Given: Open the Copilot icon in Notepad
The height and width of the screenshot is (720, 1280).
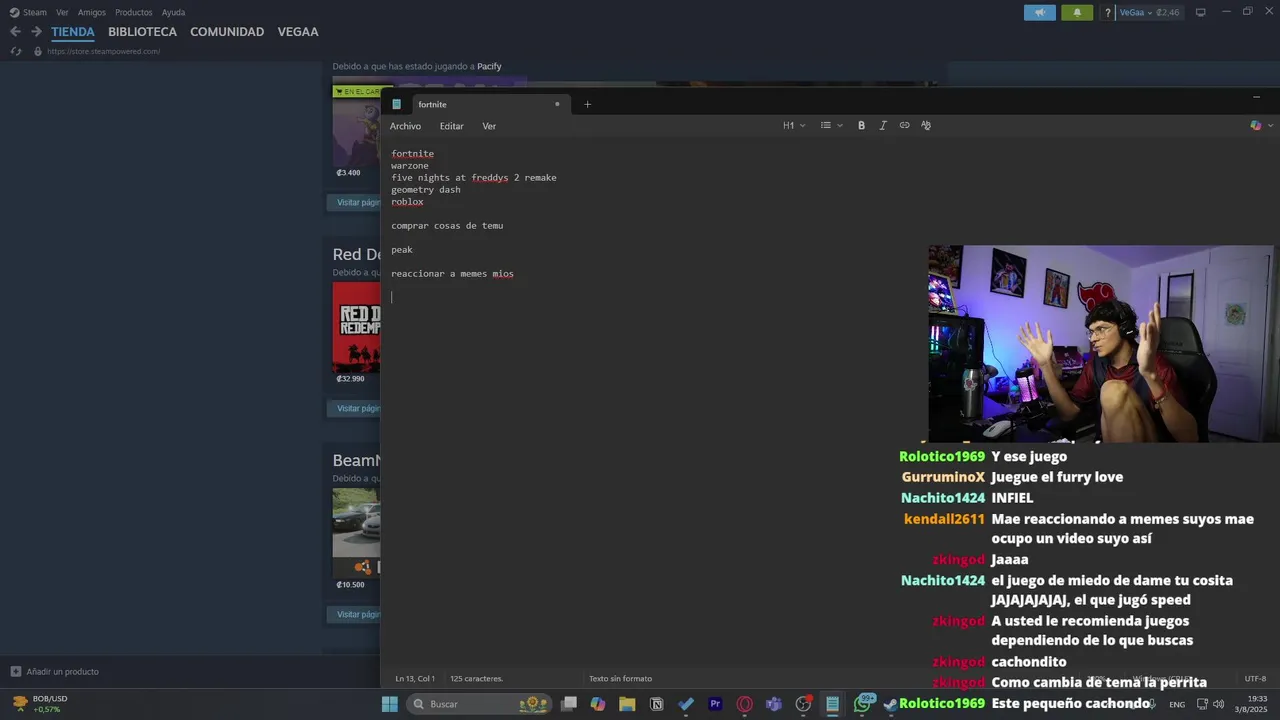Looking at the screenshot, I should tap(1256, 125).
